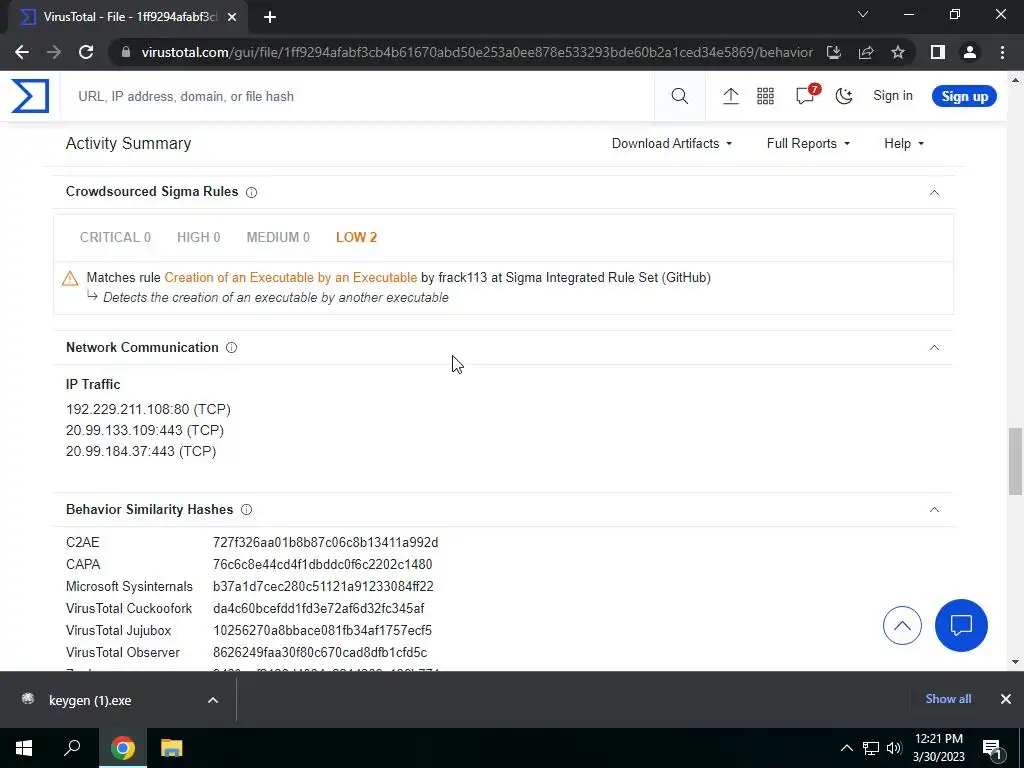Open Help dropdown
This screenshot has height=768, width=1024.
(904, 144)
